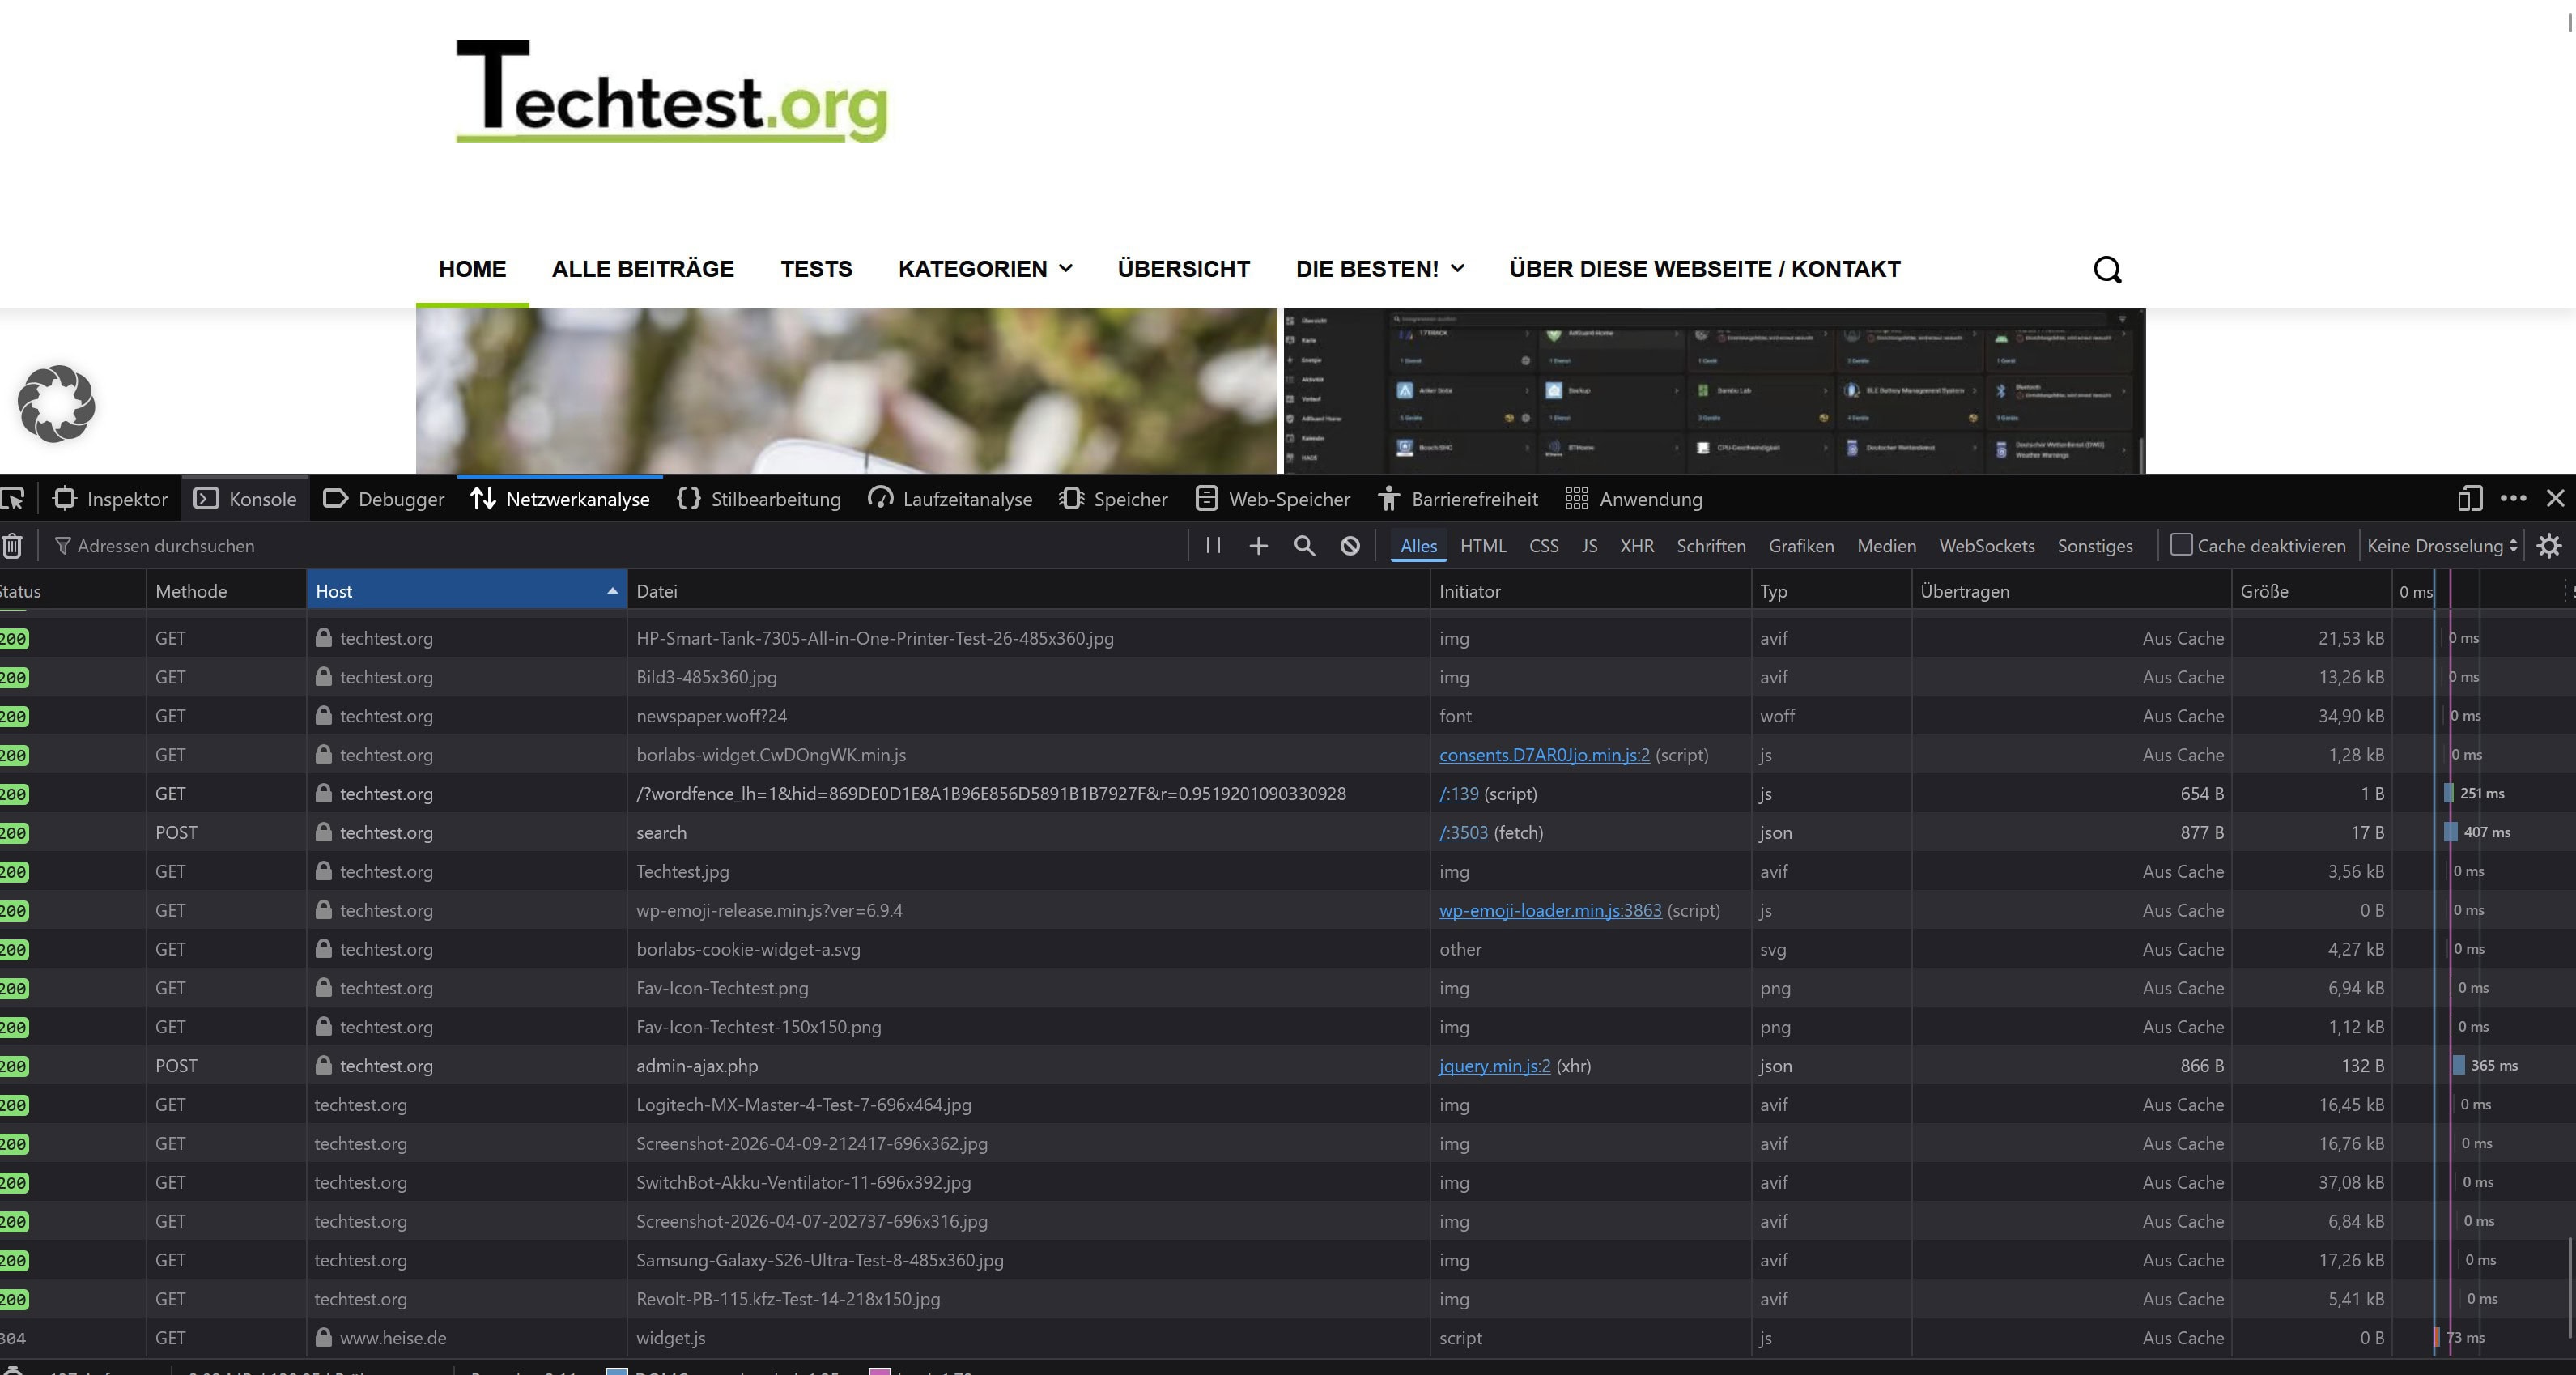Open the Keine Drosselung throttling dropdown

(x=2441, y=546)
